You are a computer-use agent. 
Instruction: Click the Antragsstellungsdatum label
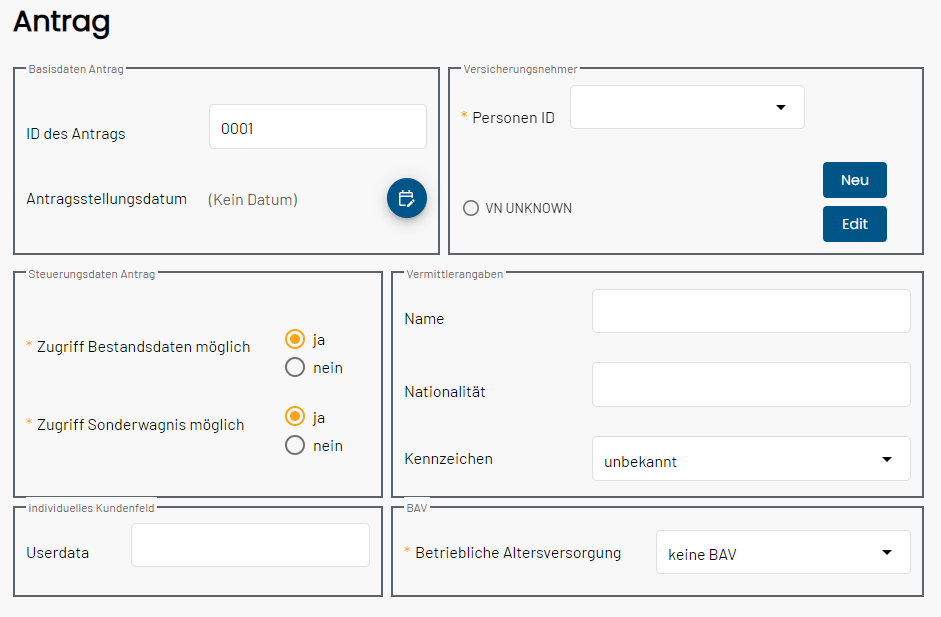point(106,199)
